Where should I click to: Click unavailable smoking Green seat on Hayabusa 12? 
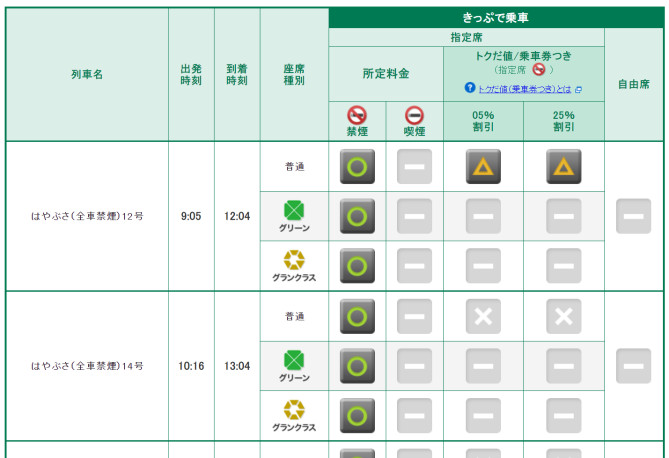coord(414,216)
